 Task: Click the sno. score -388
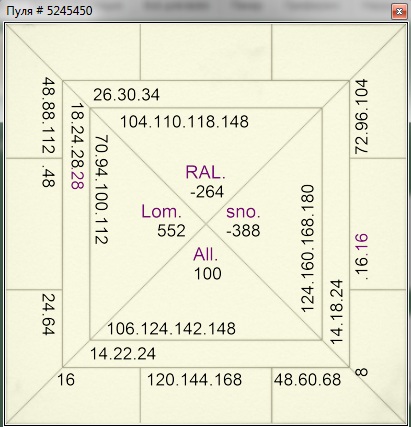click(x=243, y=231)
